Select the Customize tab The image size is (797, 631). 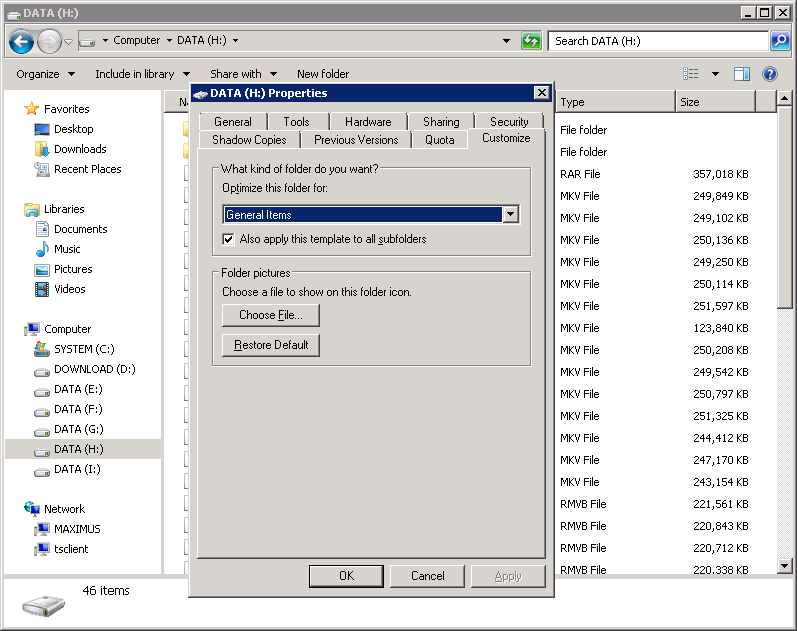tap(506, 138)
